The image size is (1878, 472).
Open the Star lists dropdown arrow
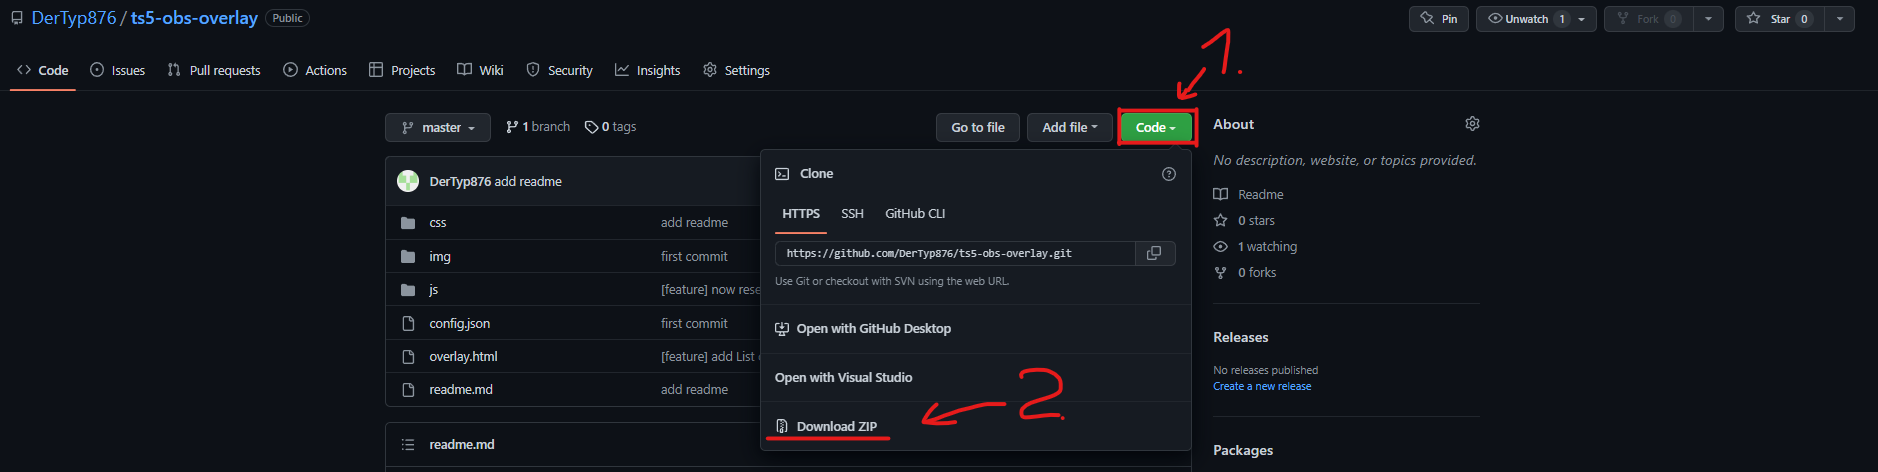click(1840, 19)
